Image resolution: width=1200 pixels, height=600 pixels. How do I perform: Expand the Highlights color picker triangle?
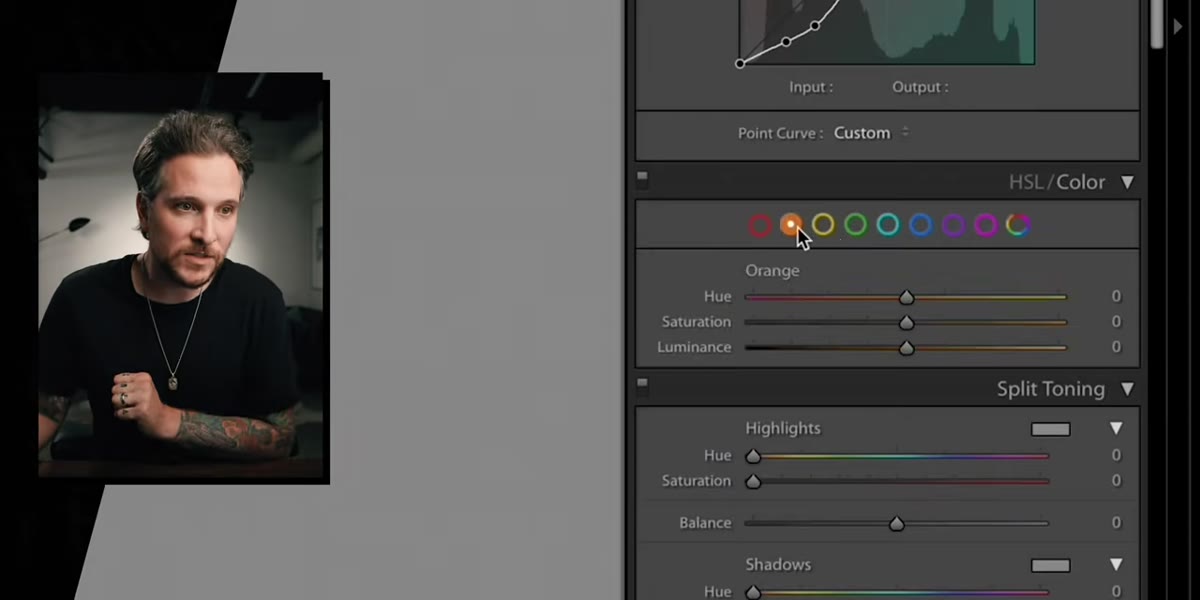(1116, 428)
